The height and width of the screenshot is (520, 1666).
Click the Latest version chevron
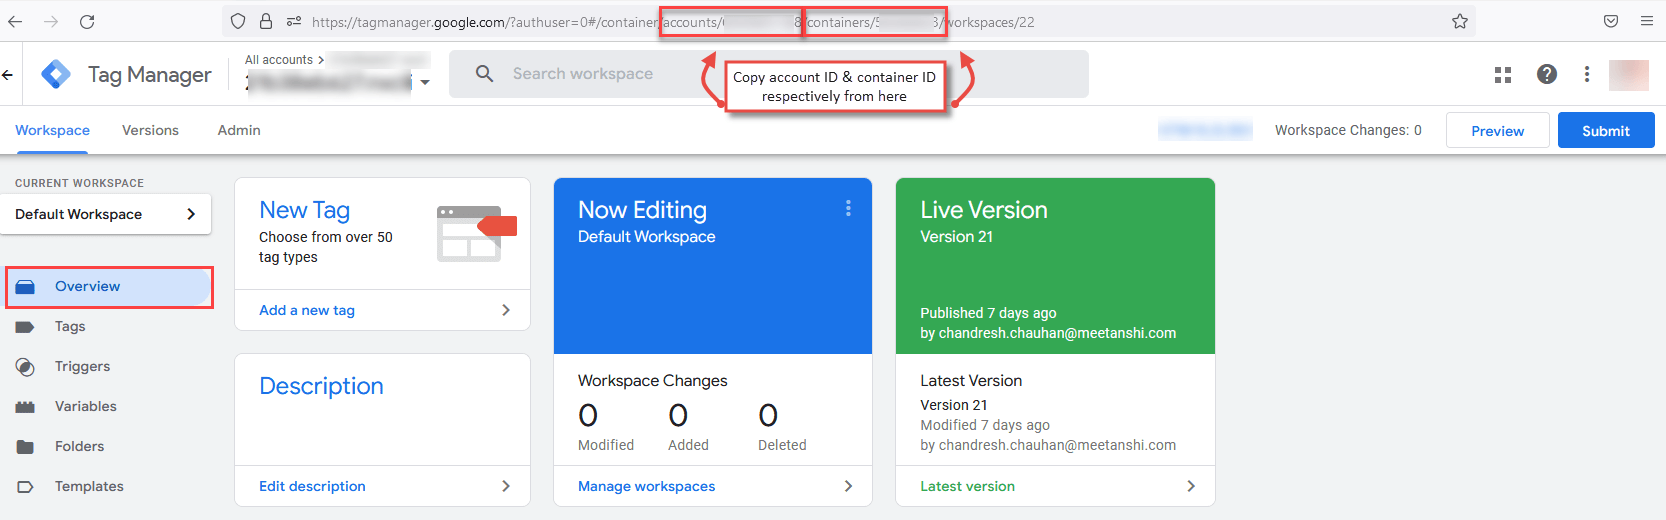pyautogui.click(x=1191, y=486)
